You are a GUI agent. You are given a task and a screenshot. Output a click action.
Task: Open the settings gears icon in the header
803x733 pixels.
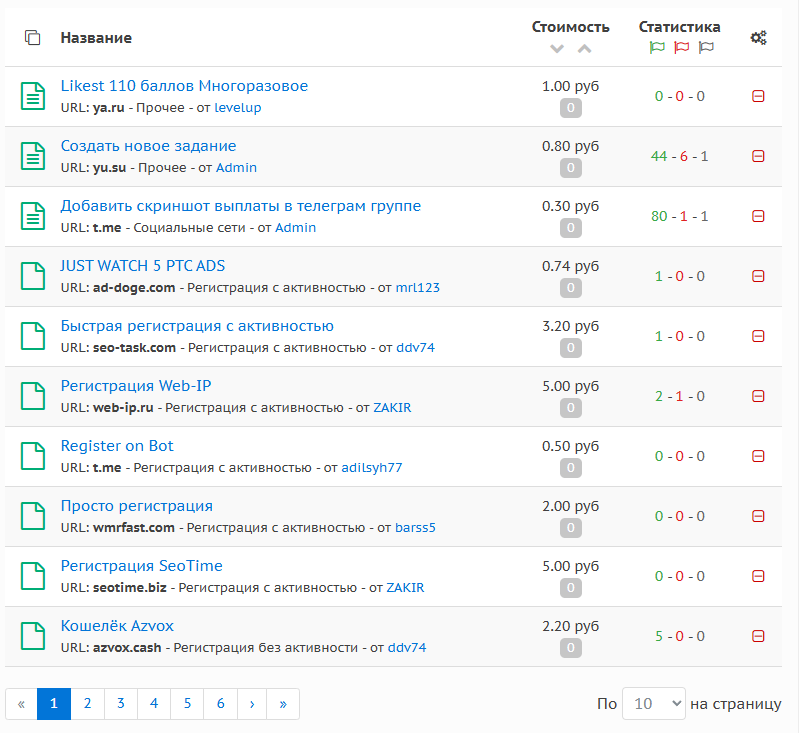(x=759, y=38)
